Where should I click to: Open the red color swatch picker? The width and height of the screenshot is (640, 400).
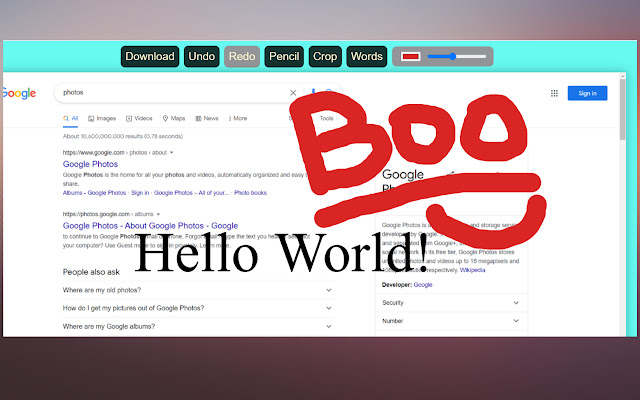click(411, 56)
